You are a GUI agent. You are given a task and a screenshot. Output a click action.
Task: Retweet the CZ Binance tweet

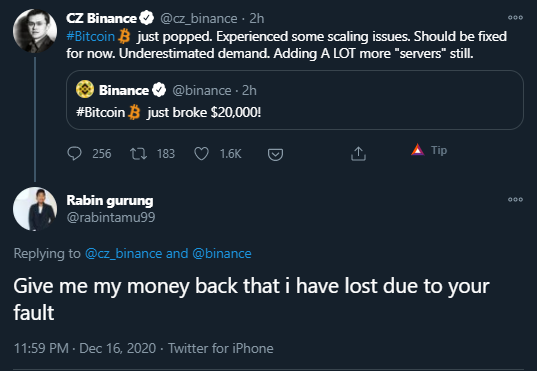coord(138,154)
